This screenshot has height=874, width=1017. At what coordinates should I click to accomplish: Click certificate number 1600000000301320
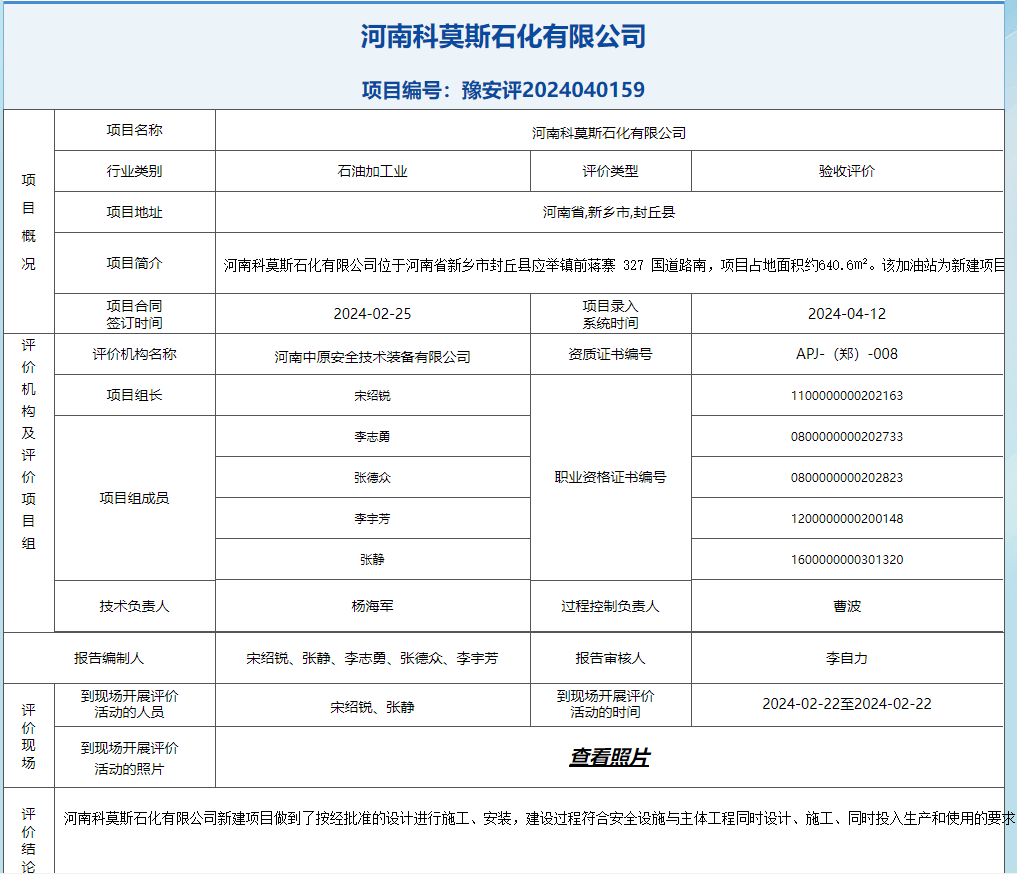click(846, 560)
